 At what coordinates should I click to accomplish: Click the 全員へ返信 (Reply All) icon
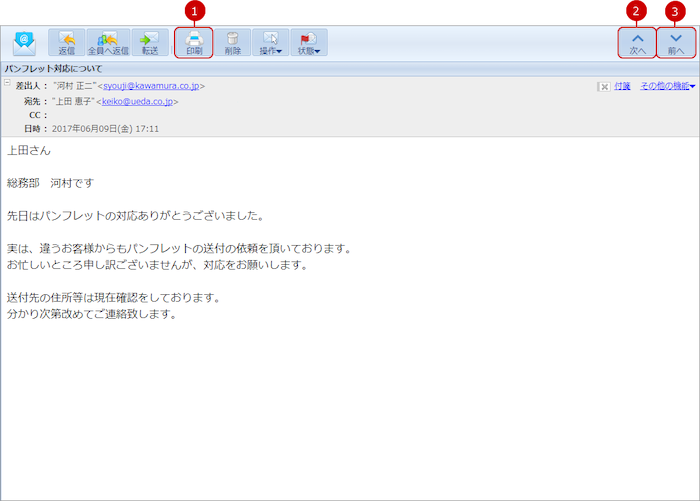point(108,42)
